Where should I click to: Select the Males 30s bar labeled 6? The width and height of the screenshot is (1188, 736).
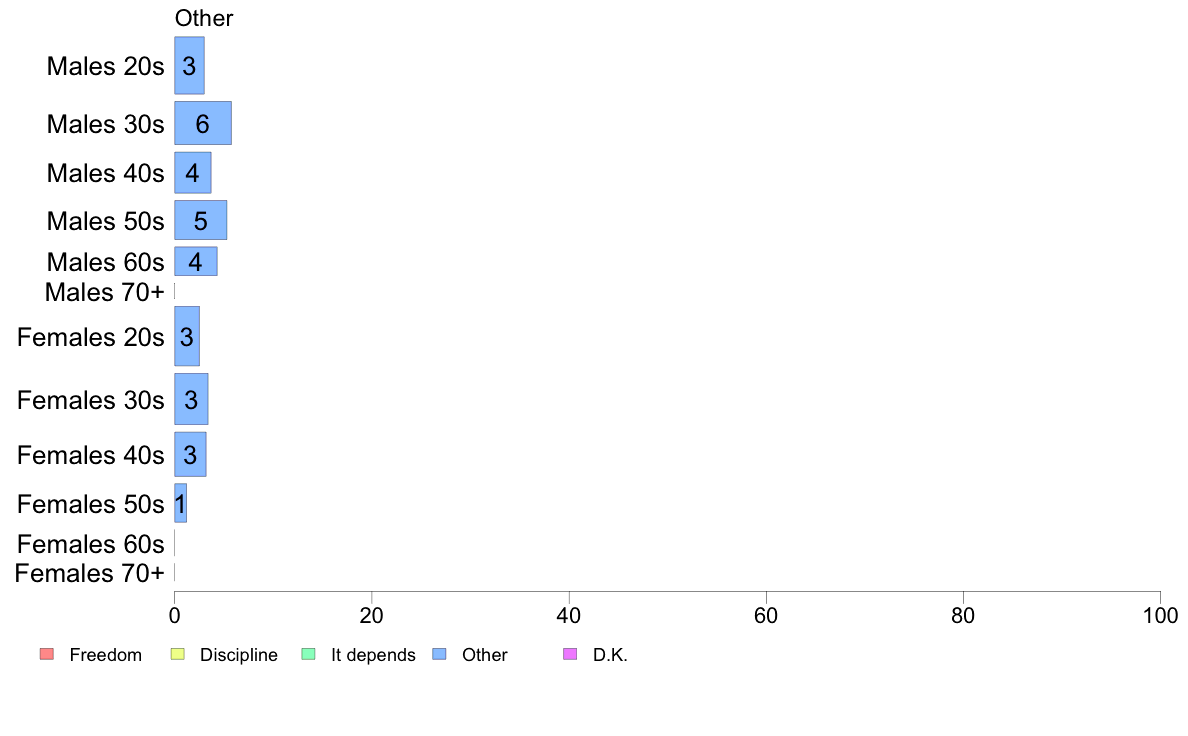[x=203, y=123]
